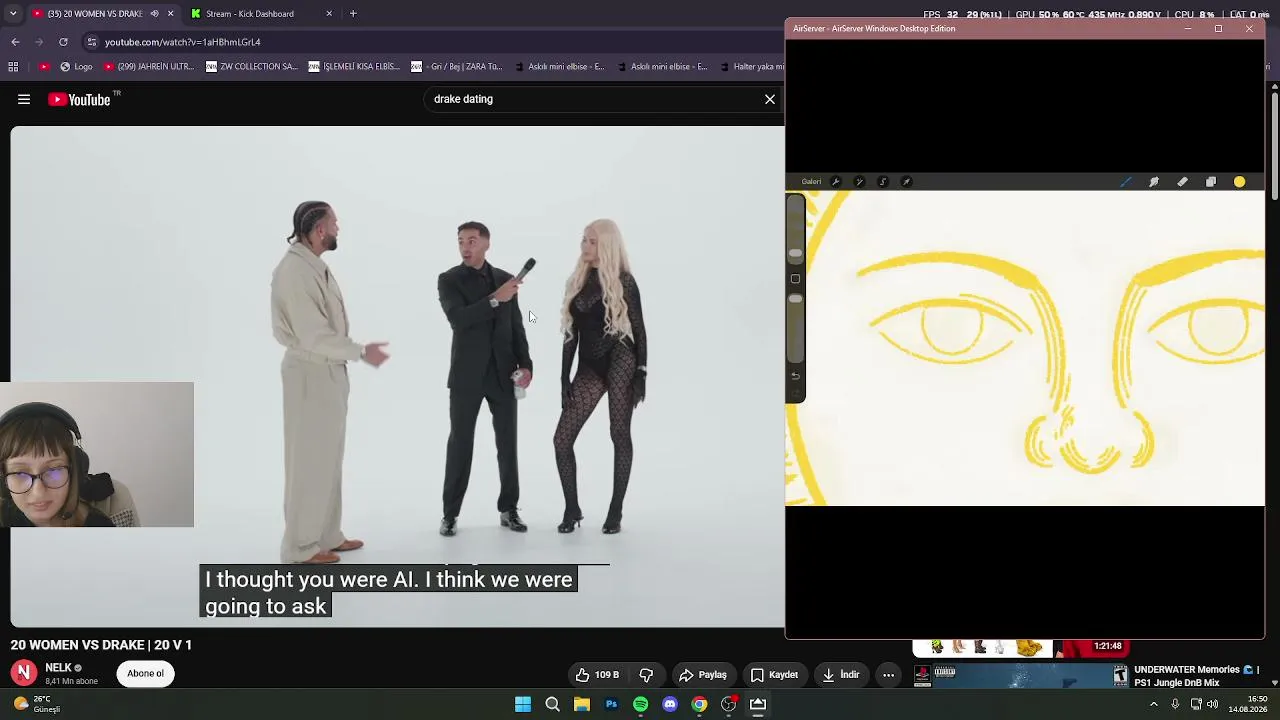Open the 1:21:48 suggested video thumbnail

[x=1019, y=648]
